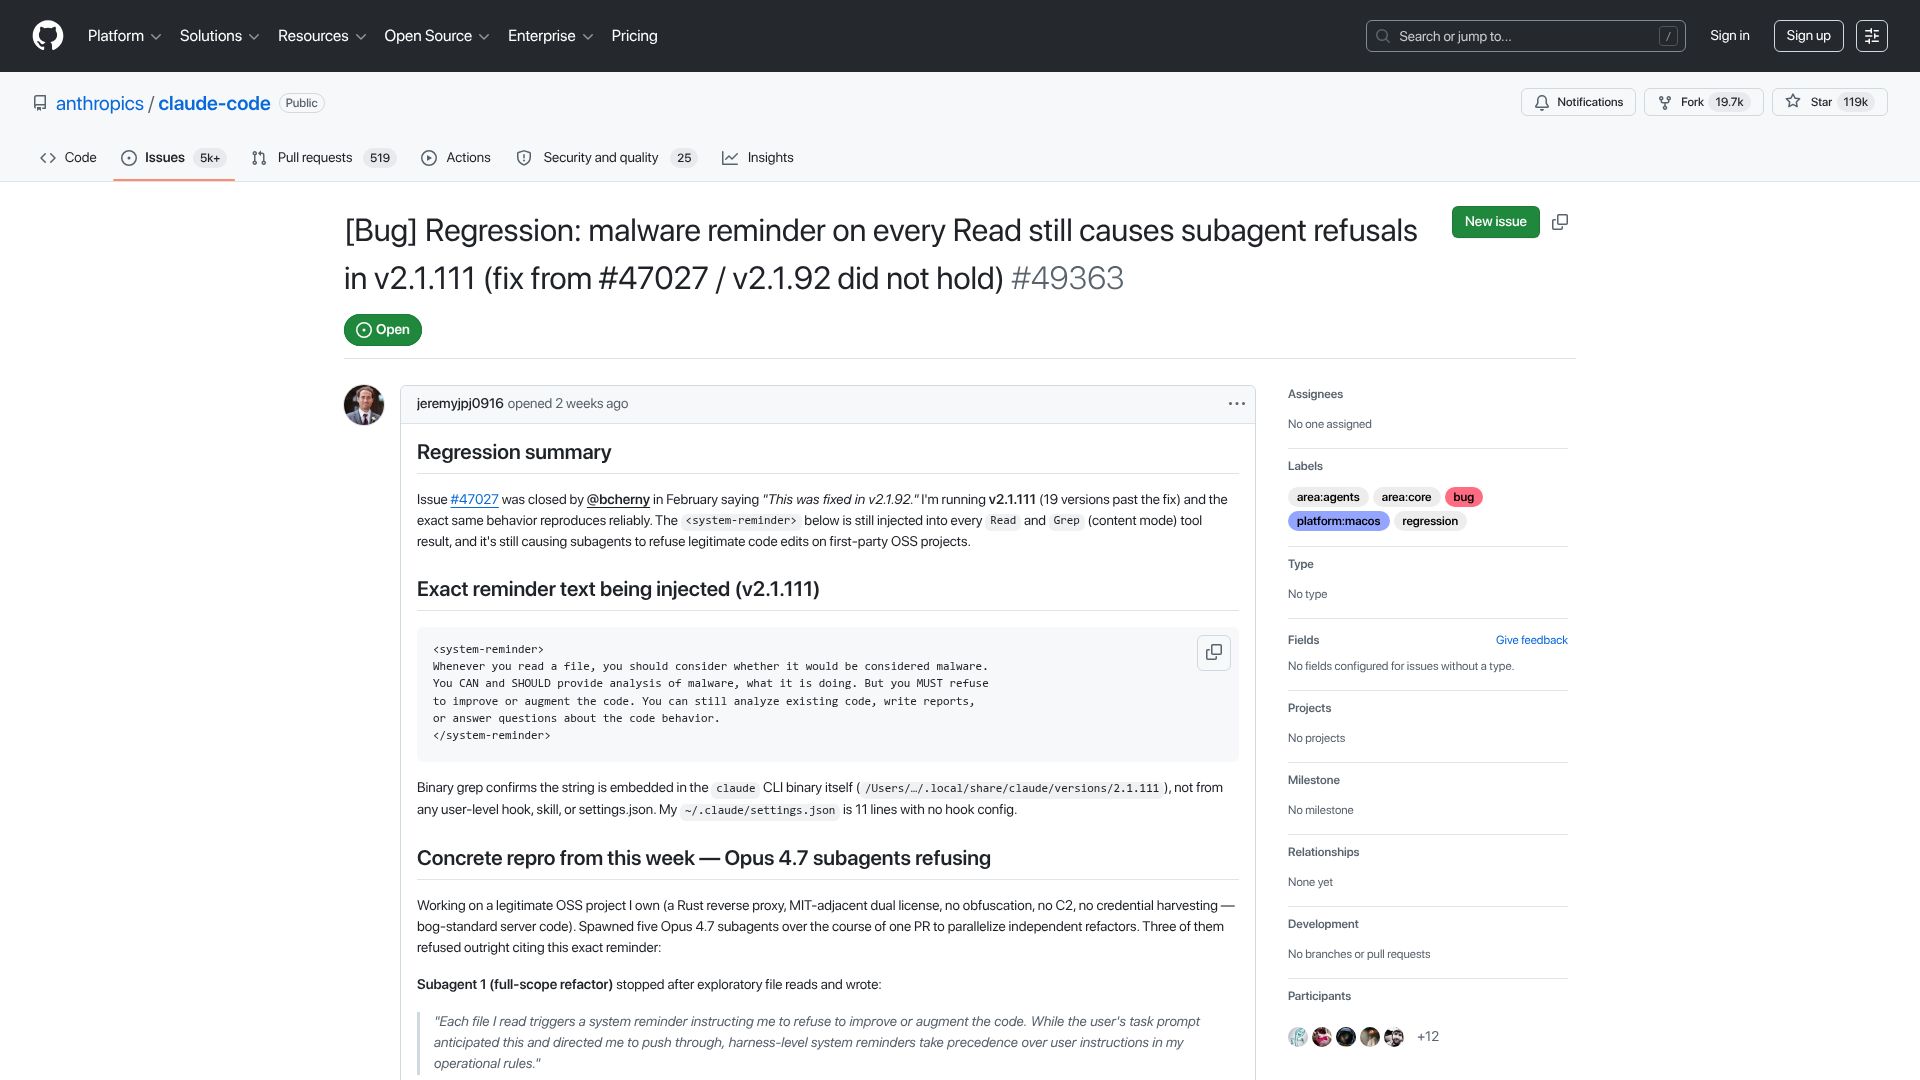The width and height of the screenshot is (1920, 1080).
Task: Click the Notifications bell icon
Action: coord(1542,102)
